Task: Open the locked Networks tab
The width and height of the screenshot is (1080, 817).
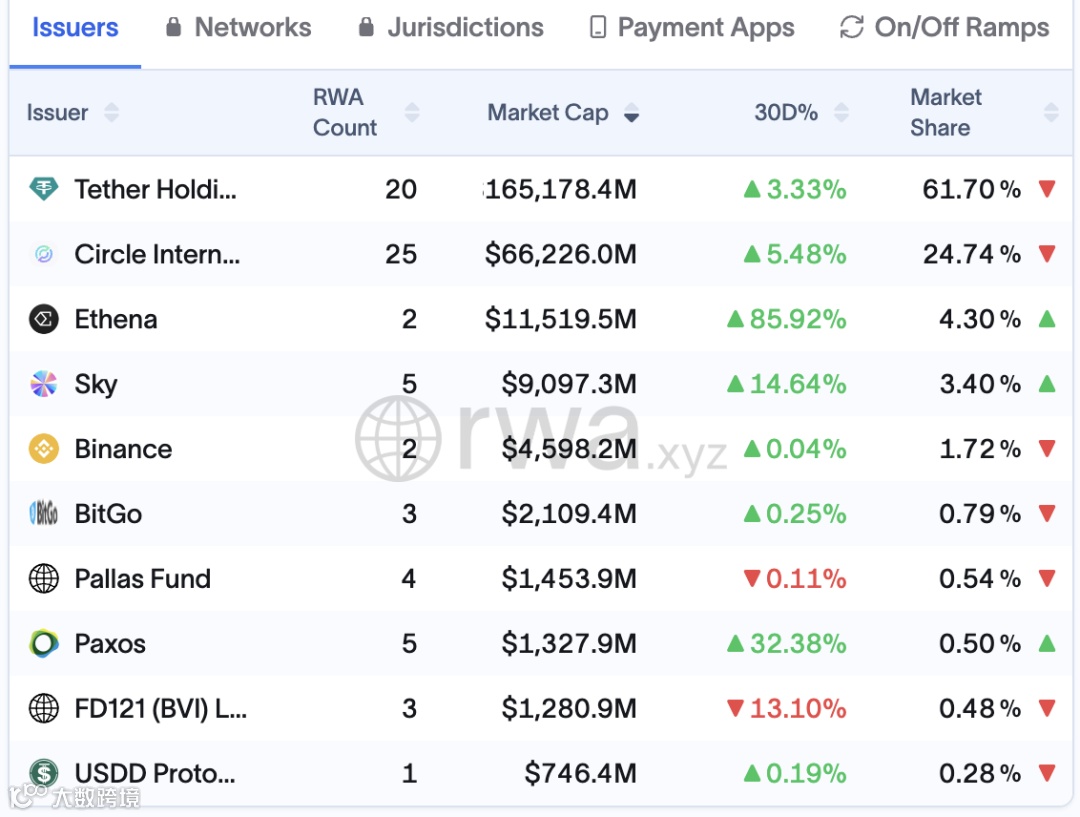Action: click(238, 28)
